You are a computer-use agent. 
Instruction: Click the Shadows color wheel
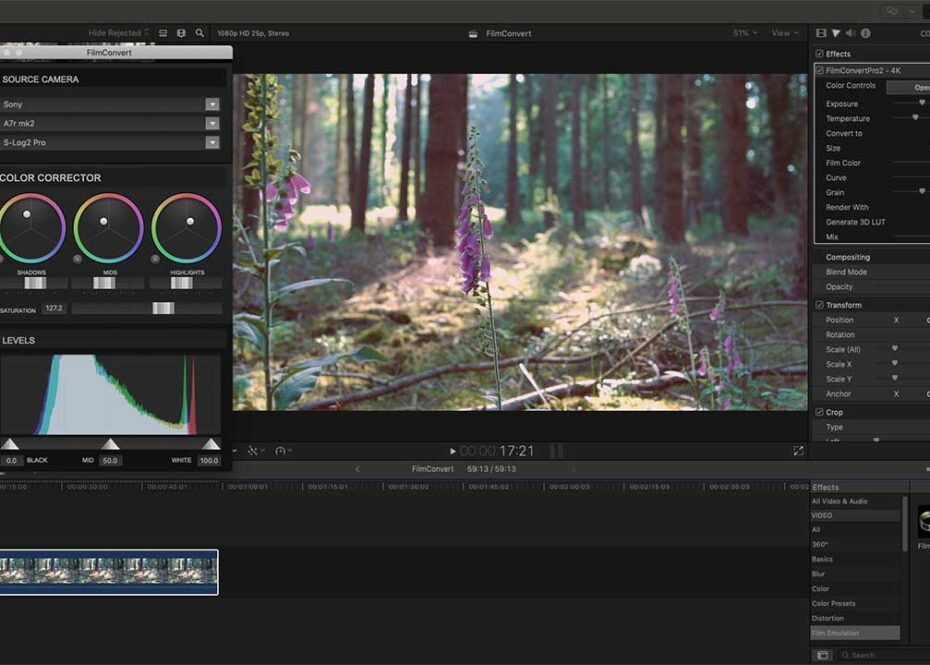click(x=31, y=228)
